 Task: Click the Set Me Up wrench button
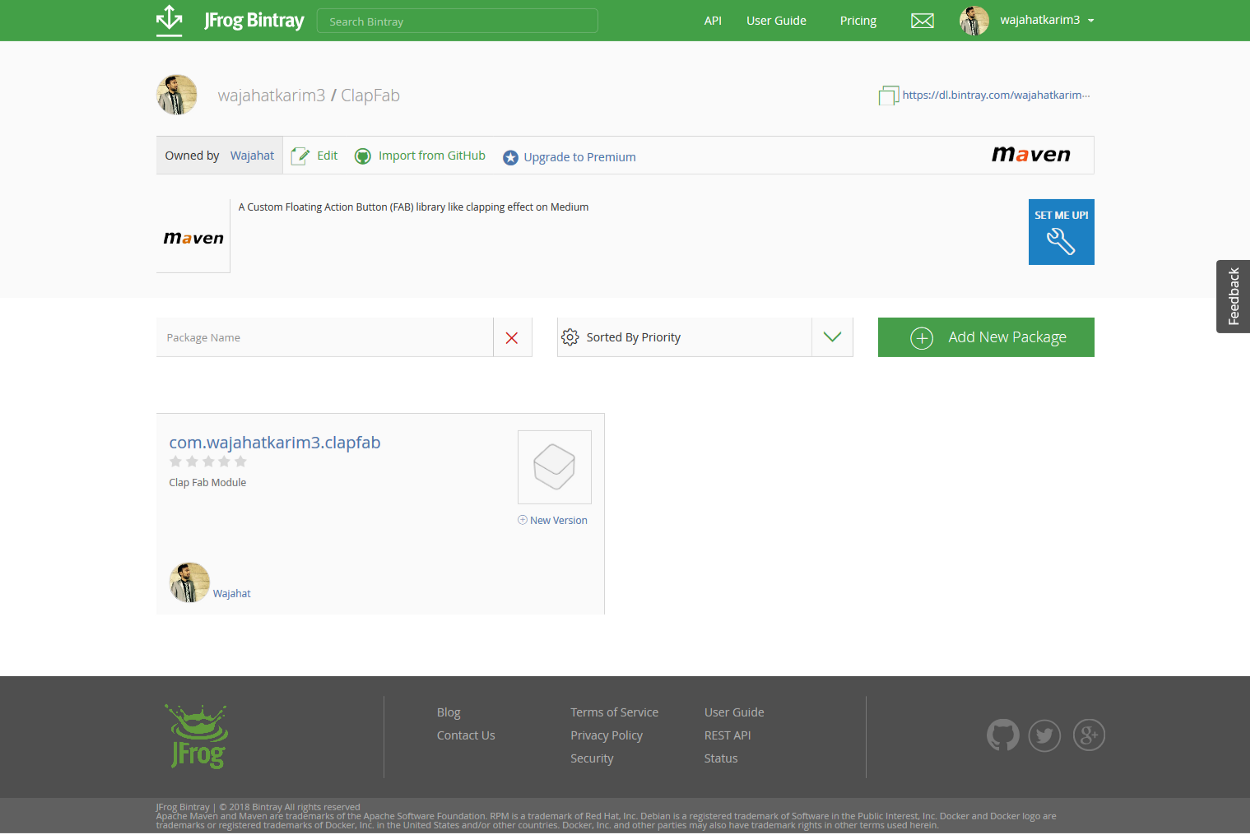(1061, 232)
